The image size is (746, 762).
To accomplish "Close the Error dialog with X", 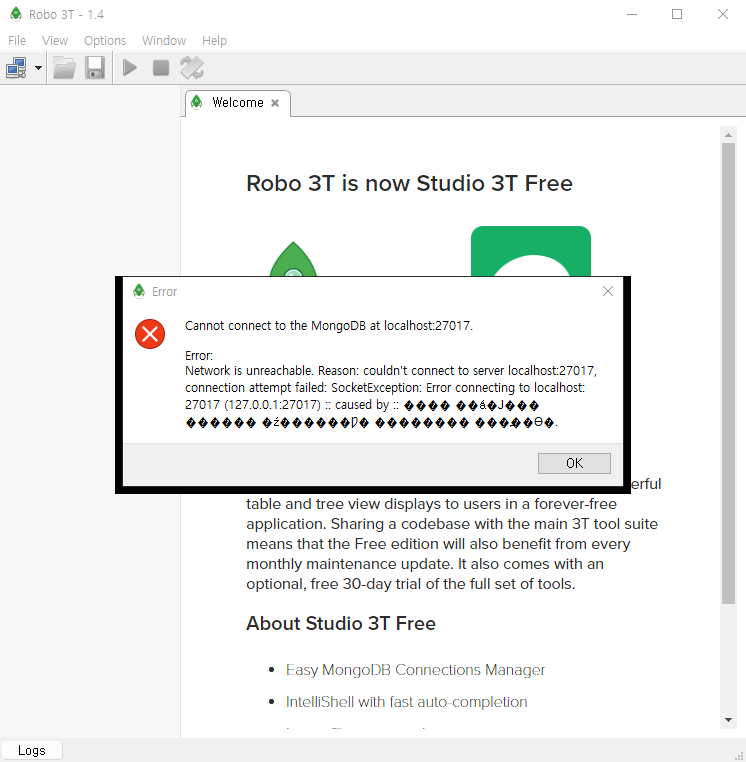I will [607, 291].
